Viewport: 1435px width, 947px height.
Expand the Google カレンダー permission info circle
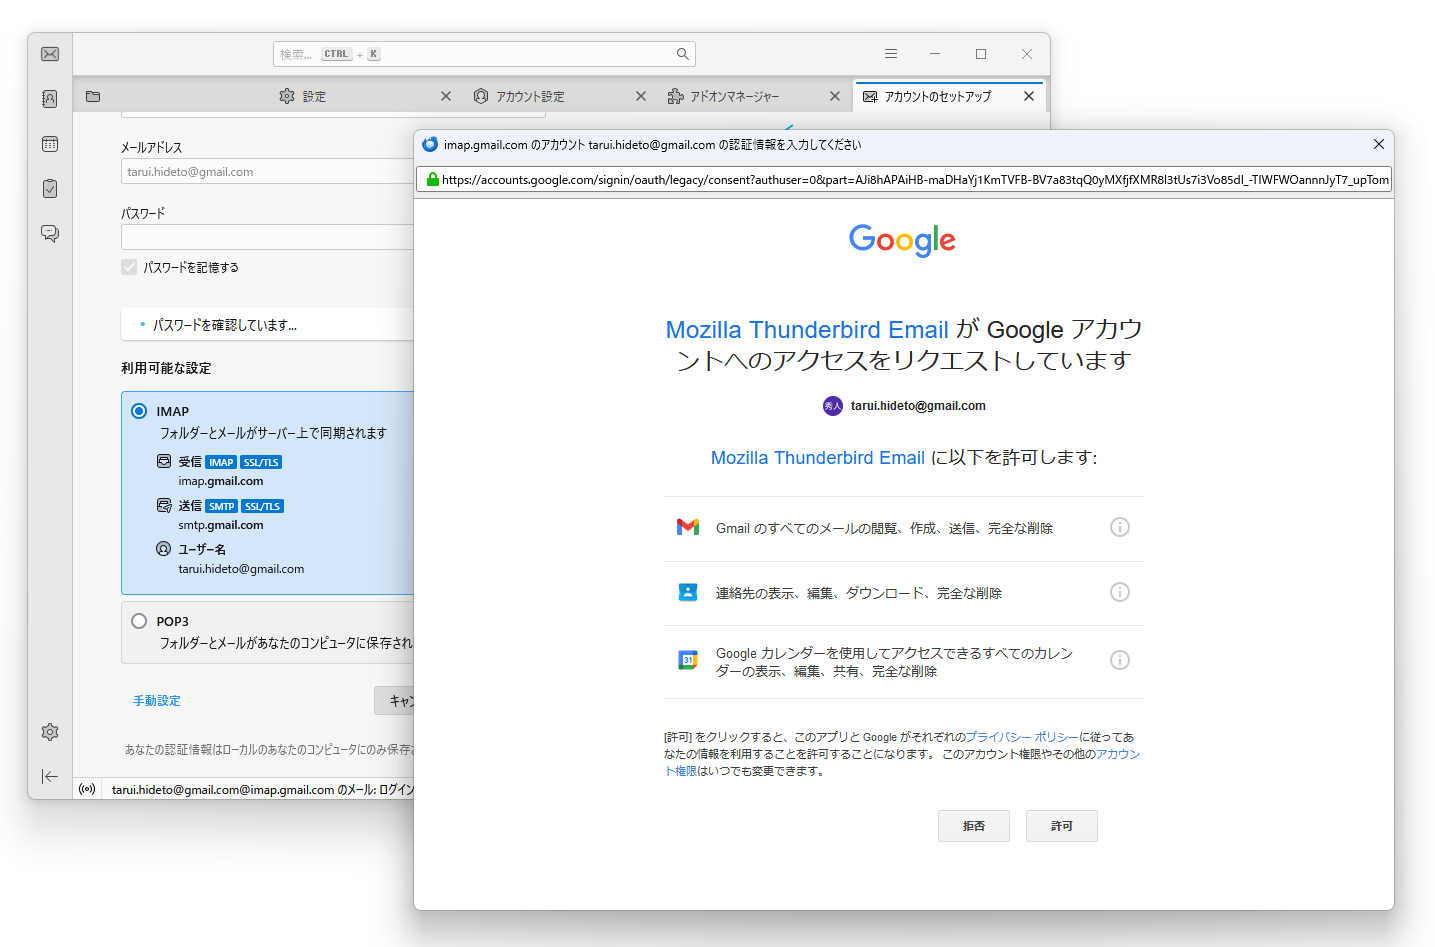pos(1119,659)
